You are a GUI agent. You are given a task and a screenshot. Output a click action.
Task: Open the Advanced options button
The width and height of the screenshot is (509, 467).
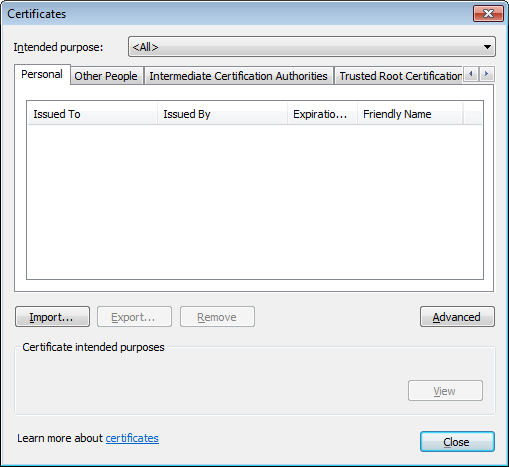click(457, 317)
